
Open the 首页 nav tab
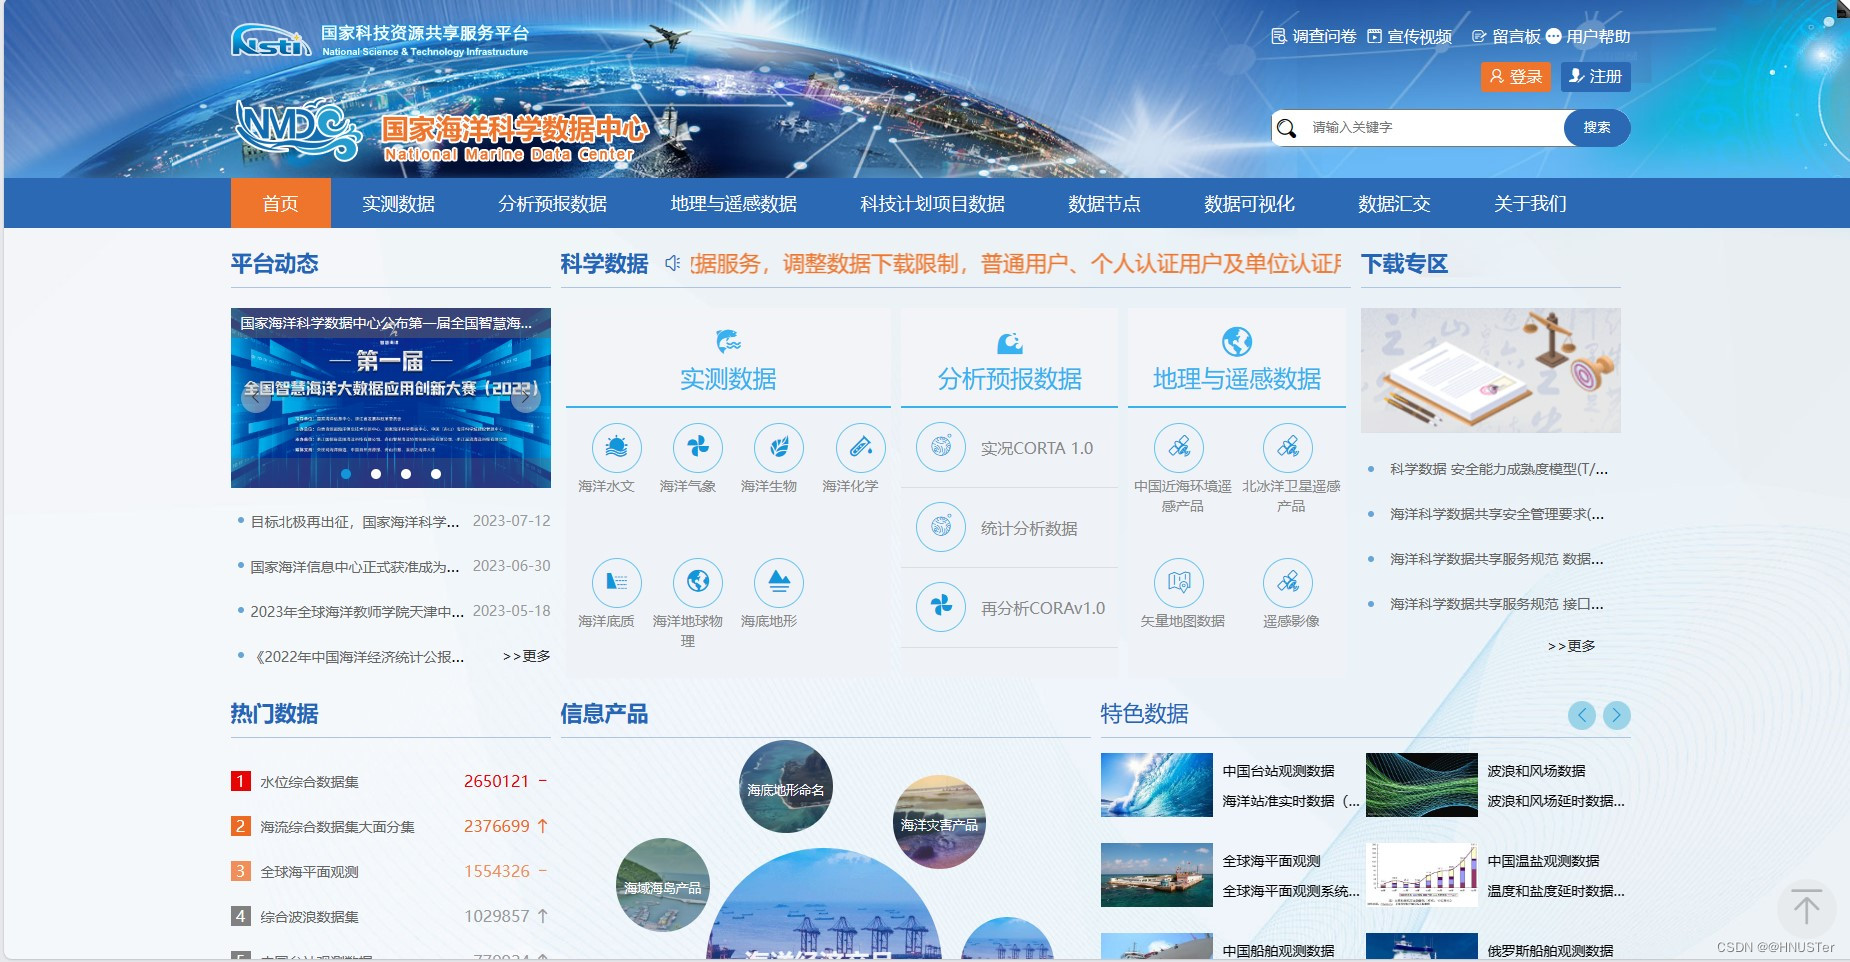coord(281,204)
